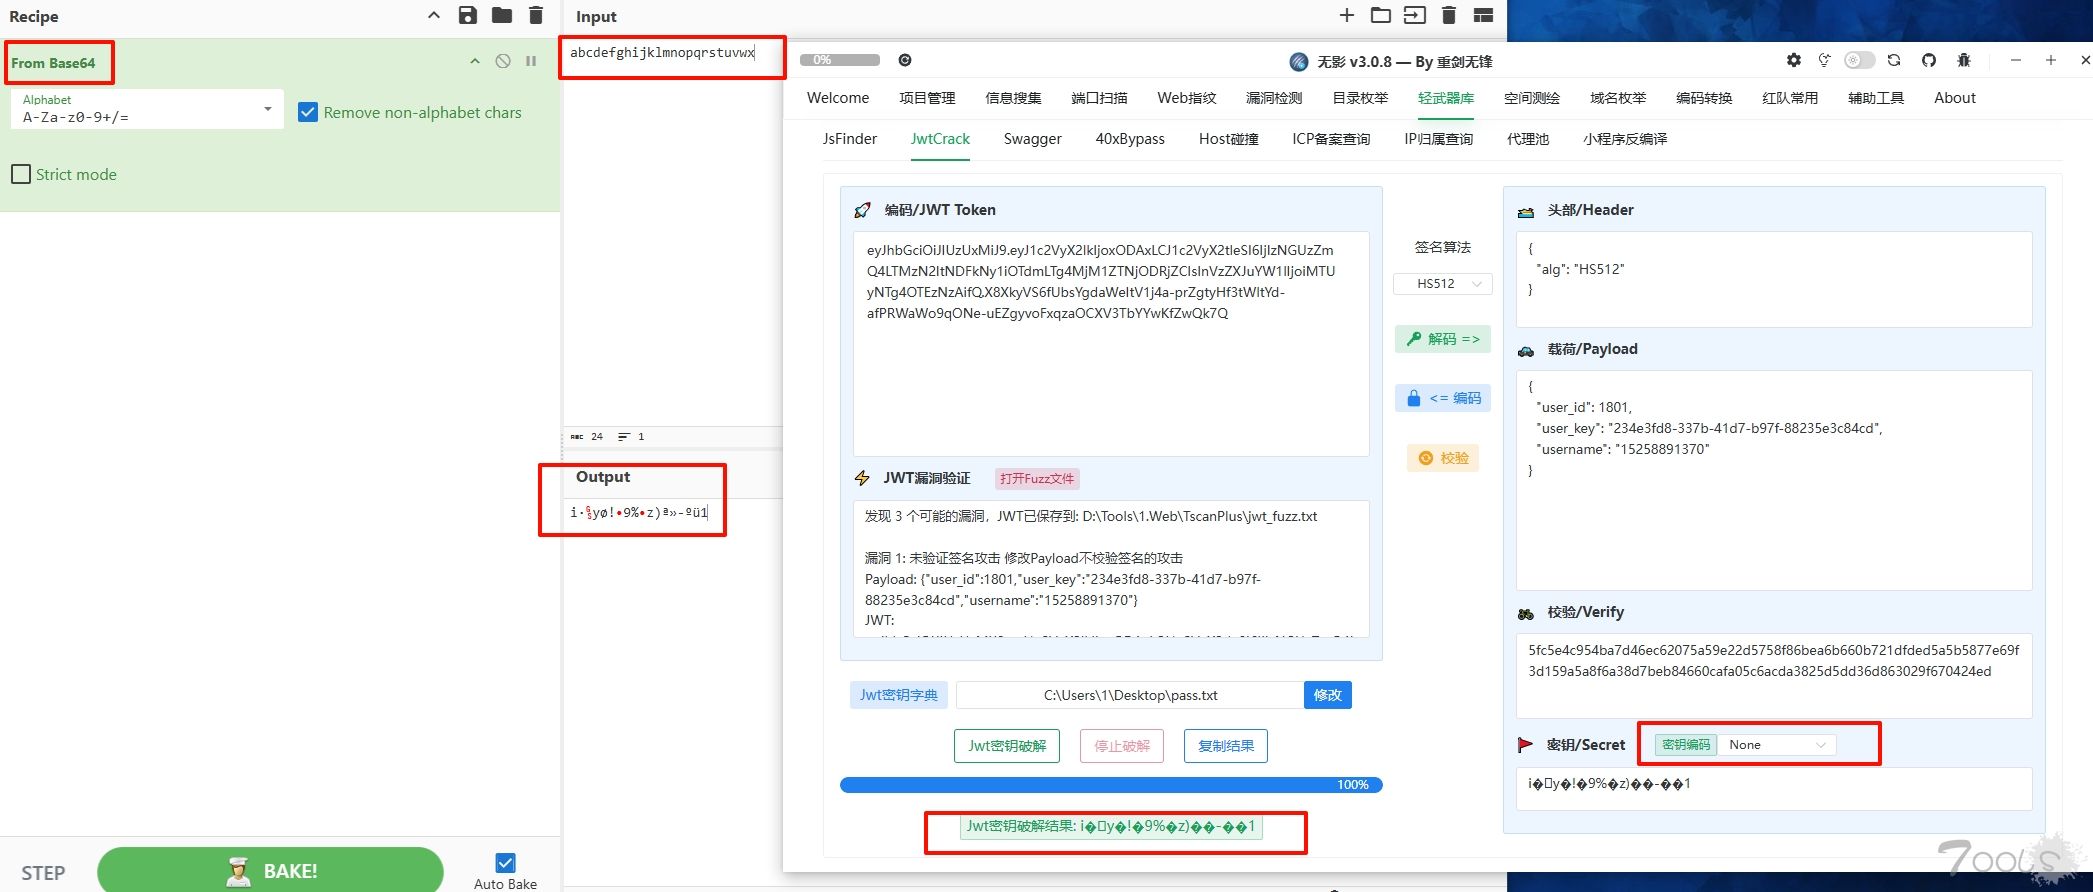Open file as input in CyberChef
This screenshot has height=892, width=2093.
(1415, 15)
